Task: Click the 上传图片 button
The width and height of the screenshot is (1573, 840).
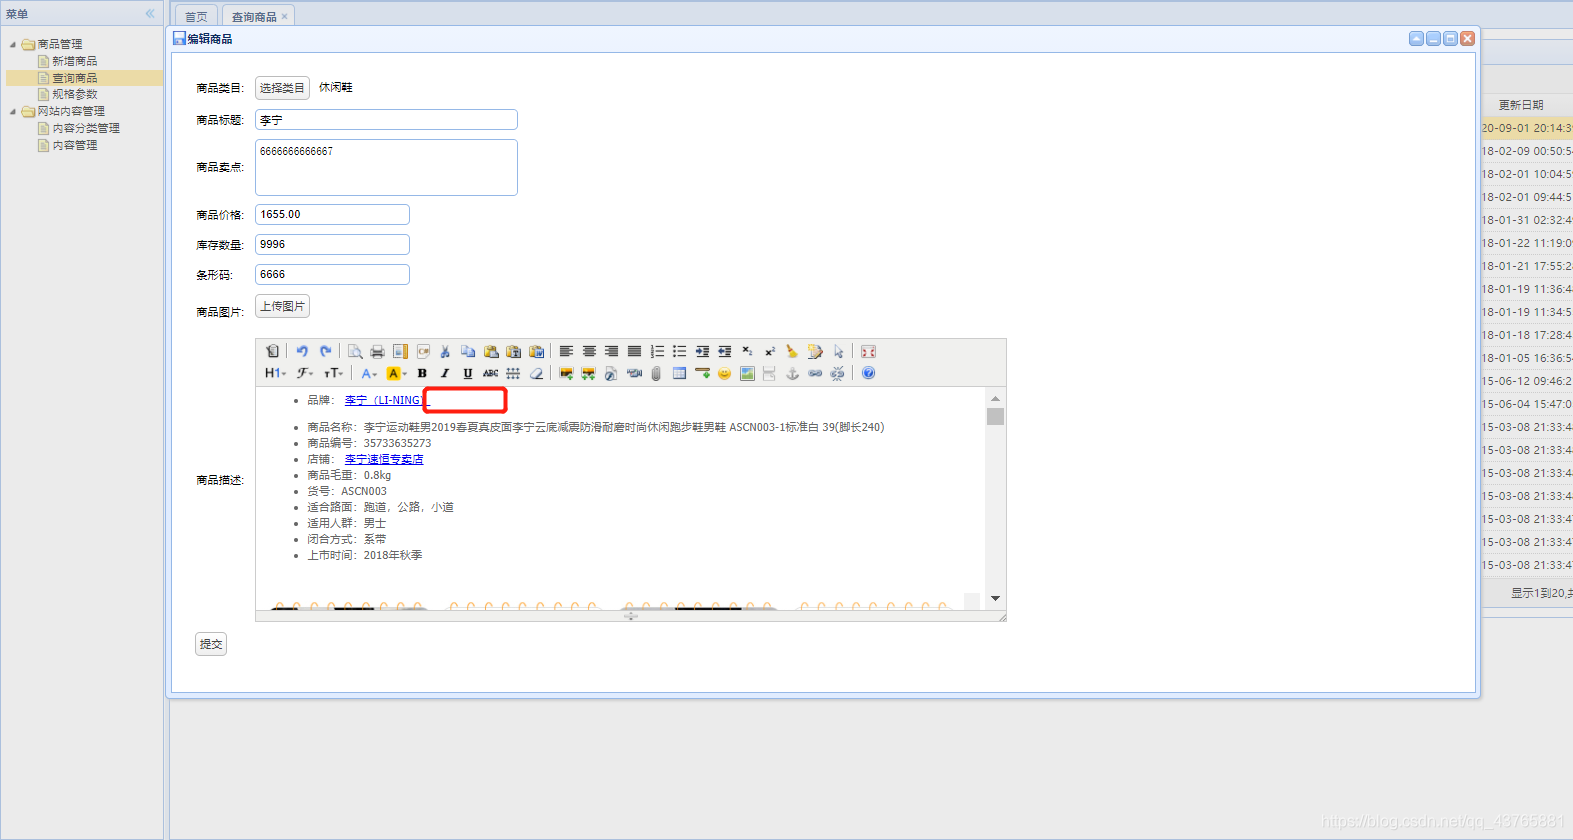Action: click(x=282, y=306)
